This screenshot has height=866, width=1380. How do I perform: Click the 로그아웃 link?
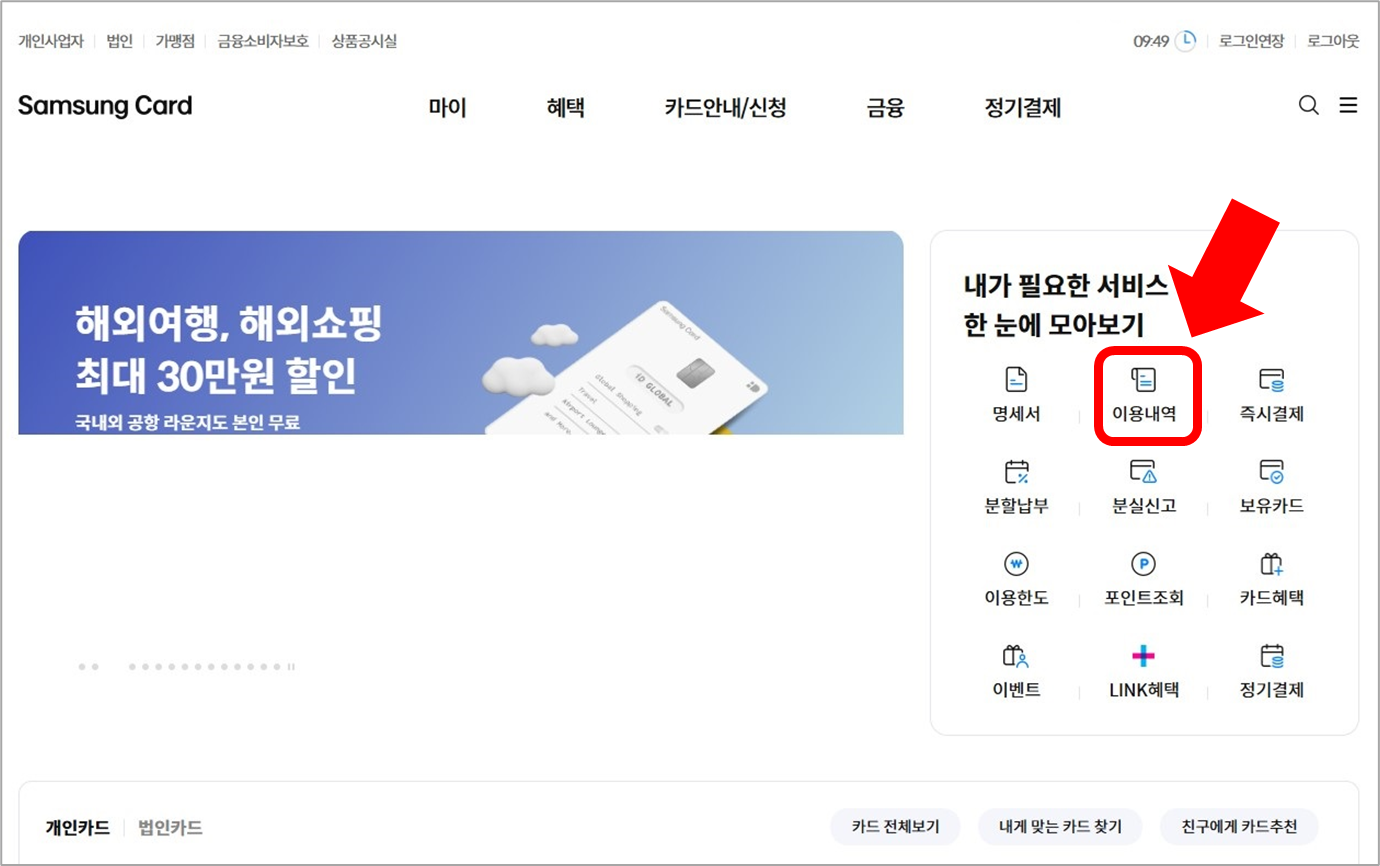coord(1333,41)
